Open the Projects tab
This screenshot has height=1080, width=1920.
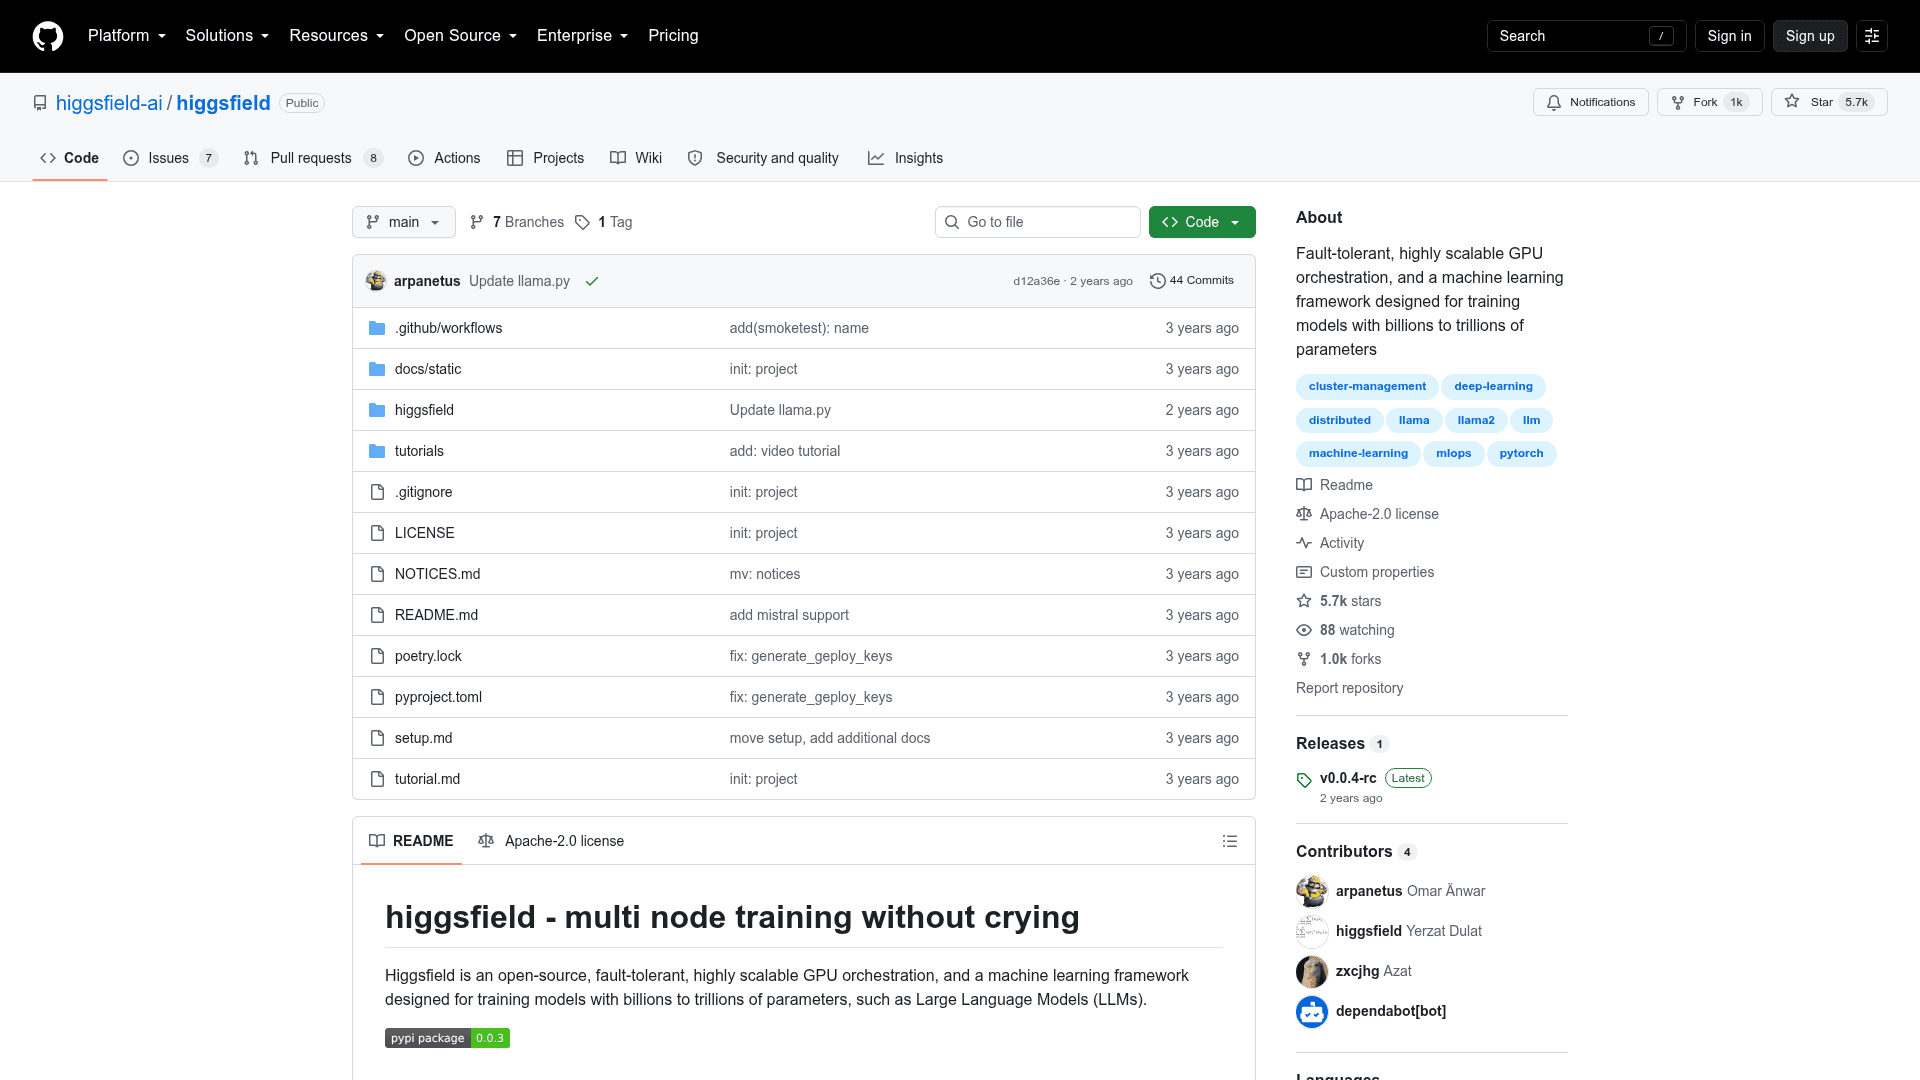coord(545,158)
